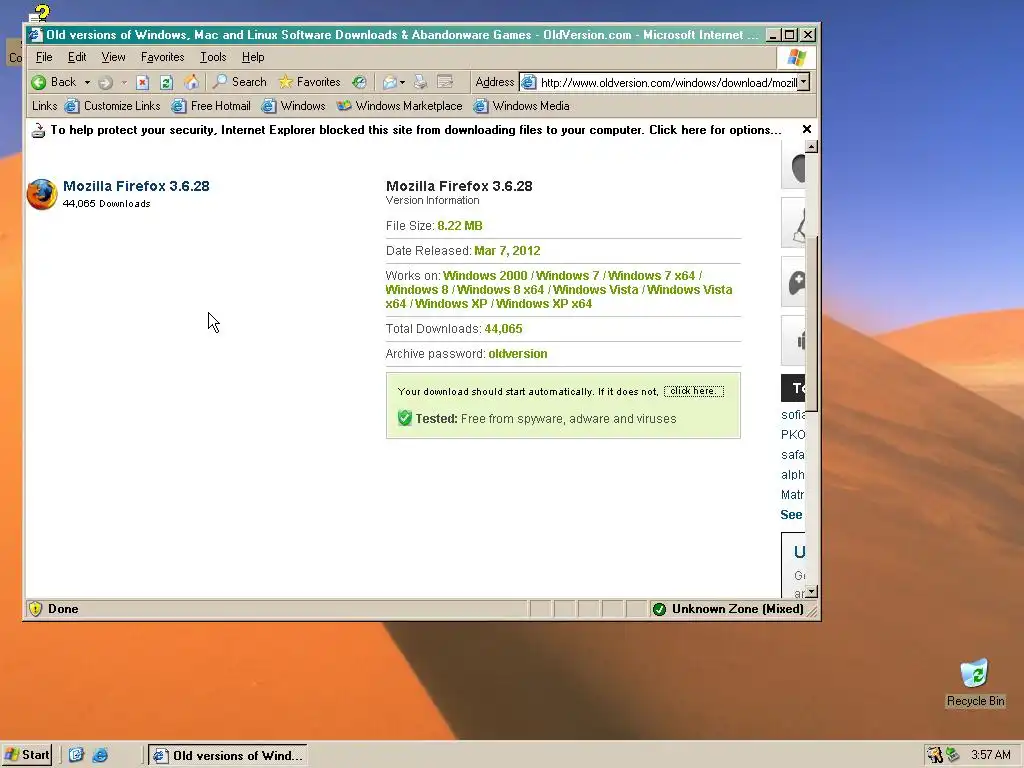
Task: Open Windows Media link
Action: click(x=521, y=106)
